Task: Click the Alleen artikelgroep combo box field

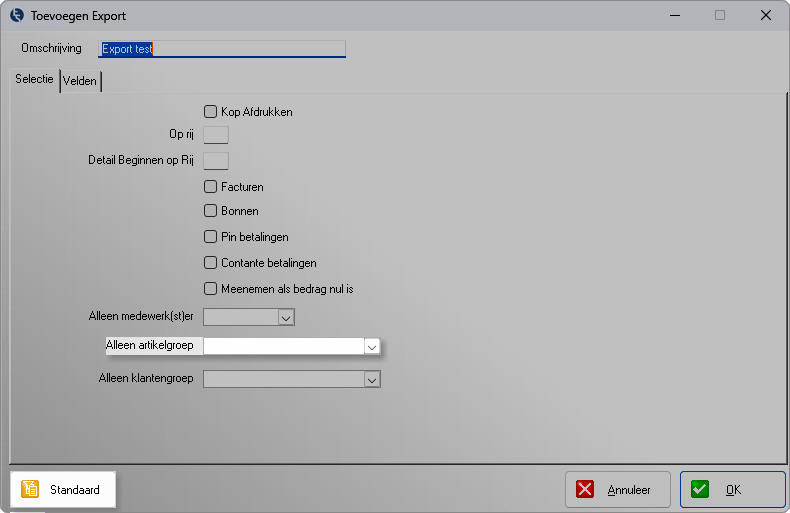Action: coord(292,347)
